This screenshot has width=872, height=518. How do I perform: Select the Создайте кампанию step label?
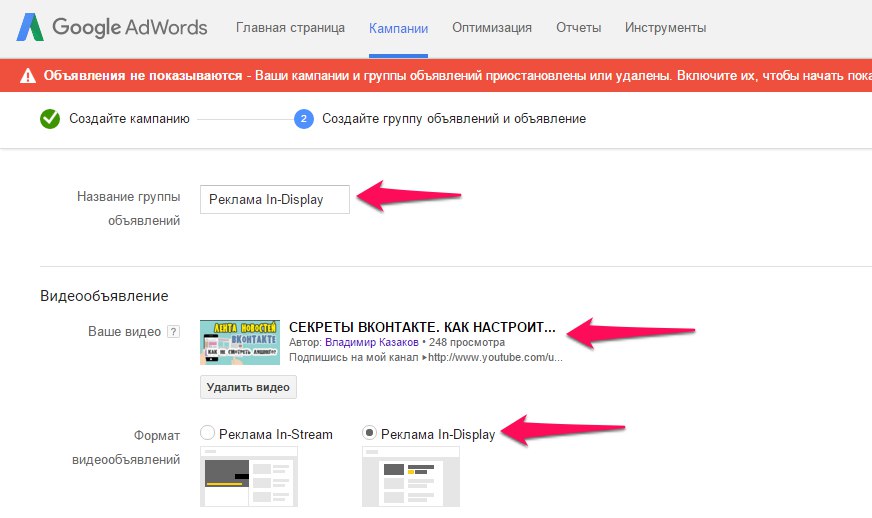tap(129, 119)
